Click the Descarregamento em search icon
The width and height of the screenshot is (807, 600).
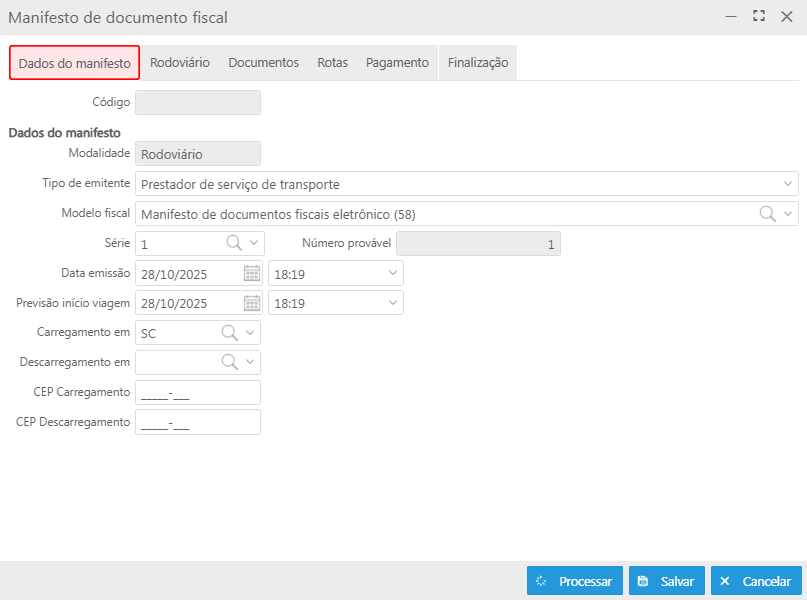coord(229,362)
